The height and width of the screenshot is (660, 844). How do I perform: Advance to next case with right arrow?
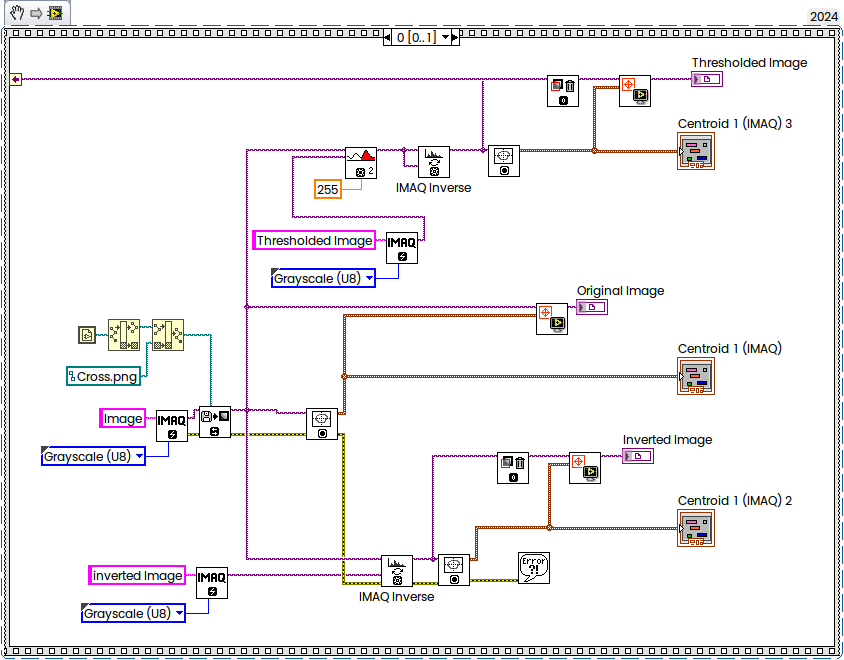pos(455,37)
